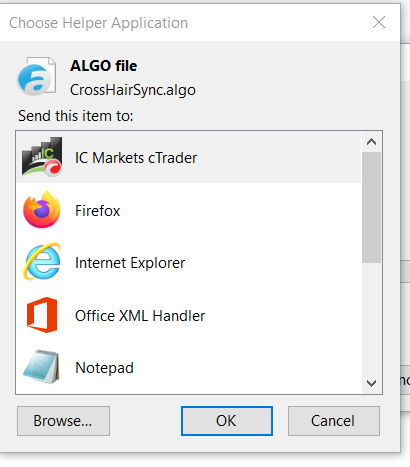
Task: Close the Choose Helper Application dialog
Action: point(379,22)
